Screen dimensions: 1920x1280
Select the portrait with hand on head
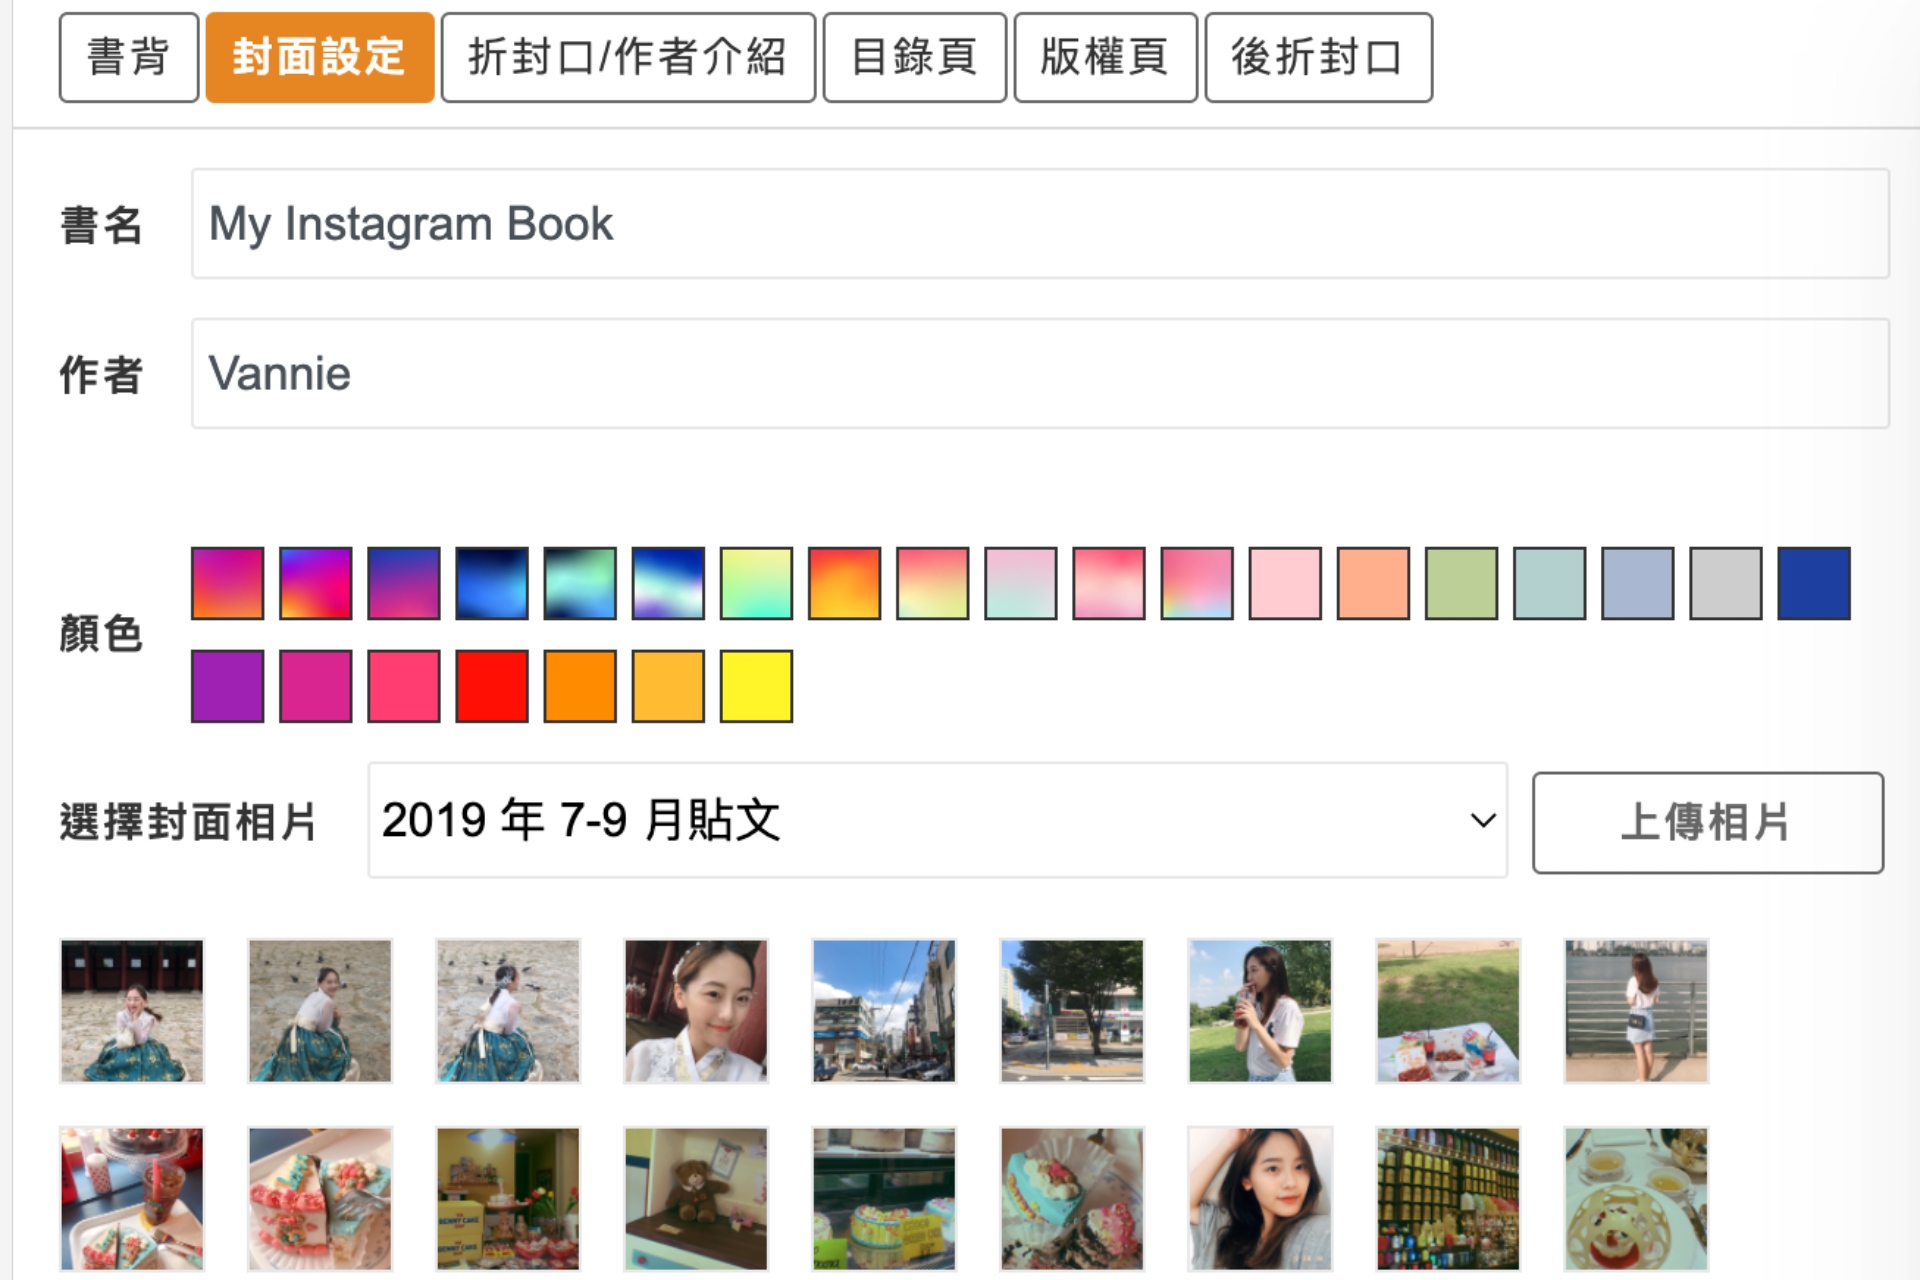[1260, 1199]
